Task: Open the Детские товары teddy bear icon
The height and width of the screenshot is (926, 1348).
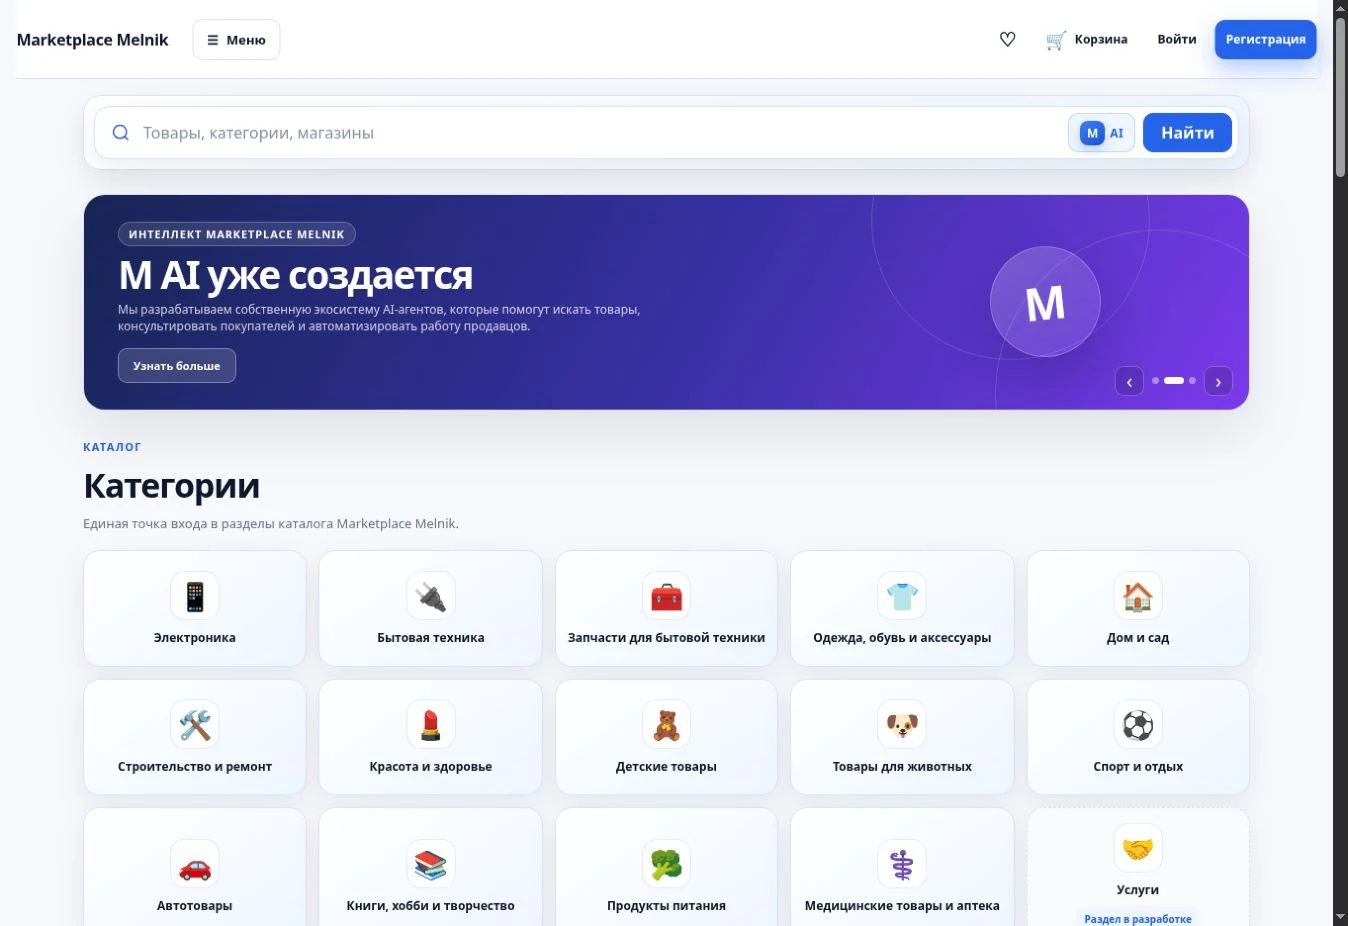Action: click(666, 725)
